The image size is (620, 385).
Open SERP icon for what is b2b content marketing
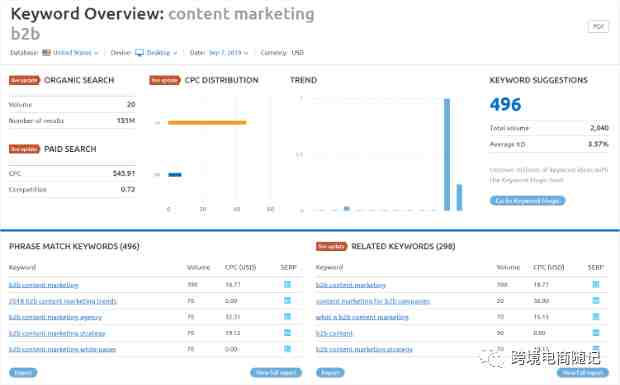coord(596,317)
